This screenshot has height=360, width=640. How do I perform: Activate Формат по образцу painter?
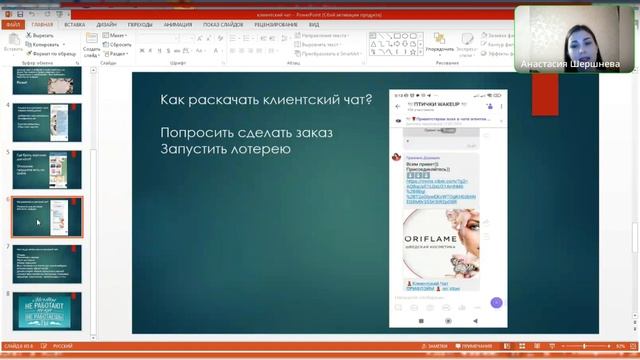pyautogui.click(x=51, y=53)
